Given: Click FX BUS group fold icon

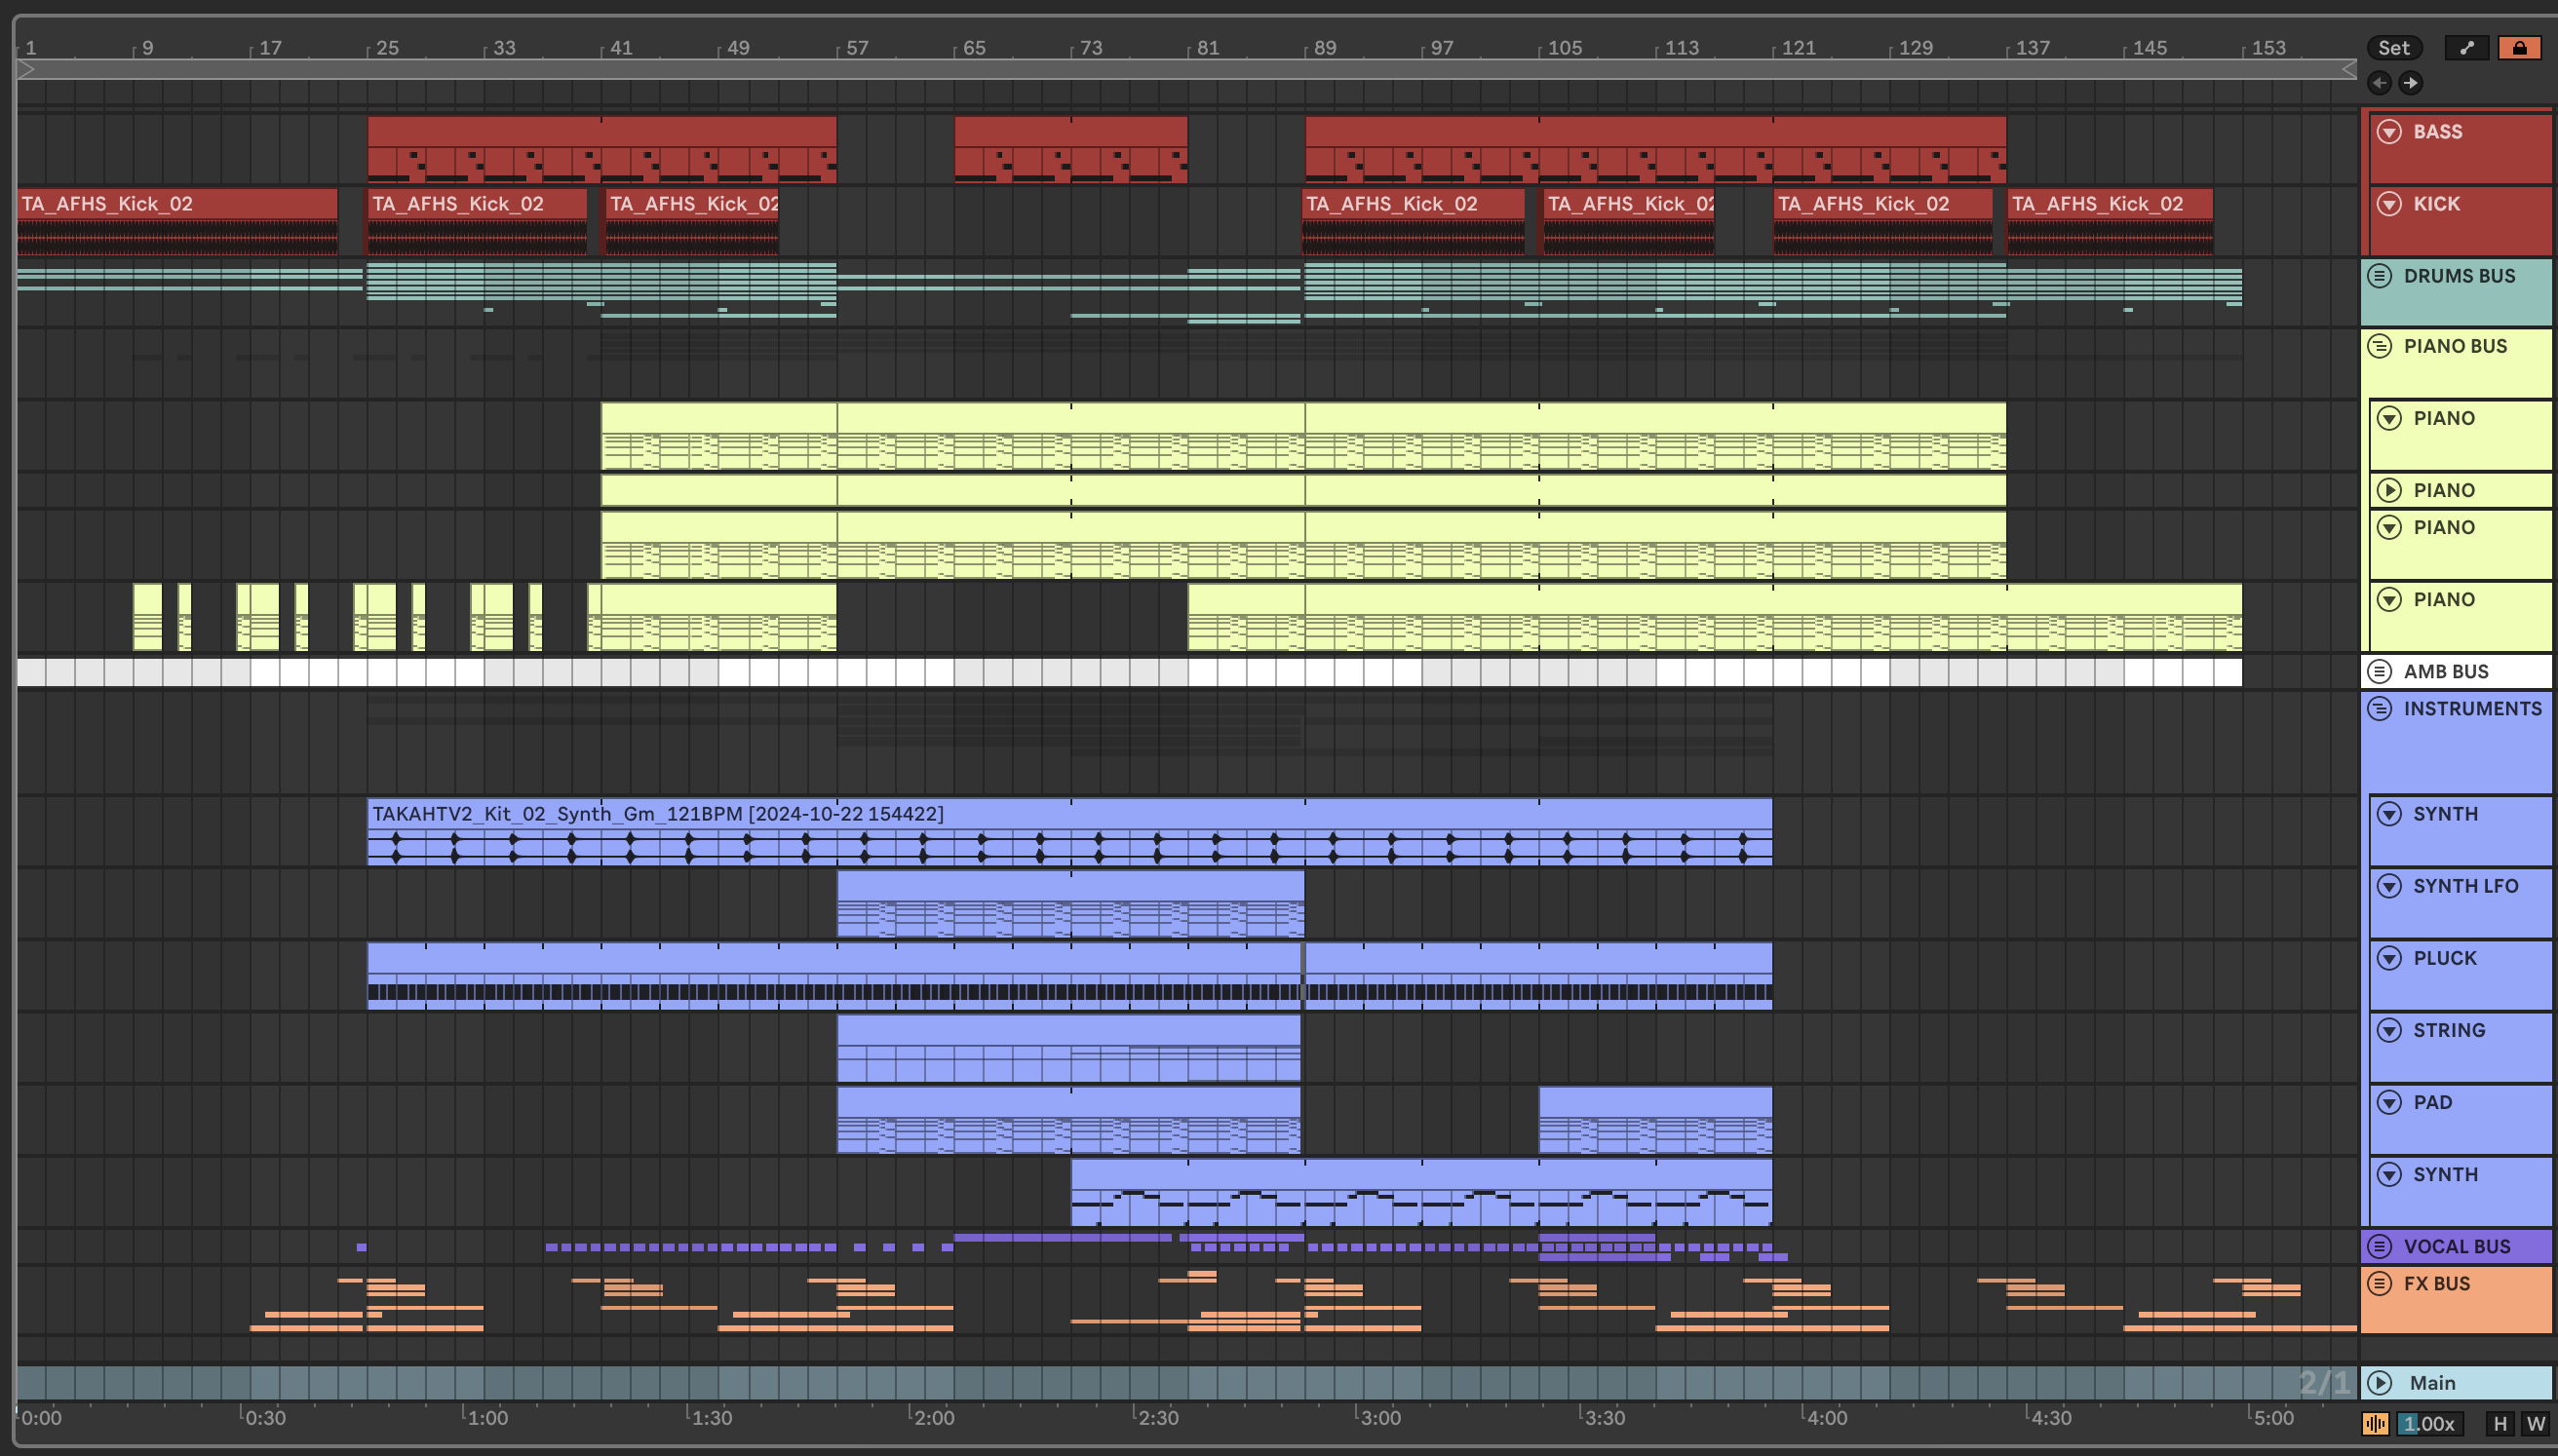Looking at the screenshot, I should point(2380,1284).
